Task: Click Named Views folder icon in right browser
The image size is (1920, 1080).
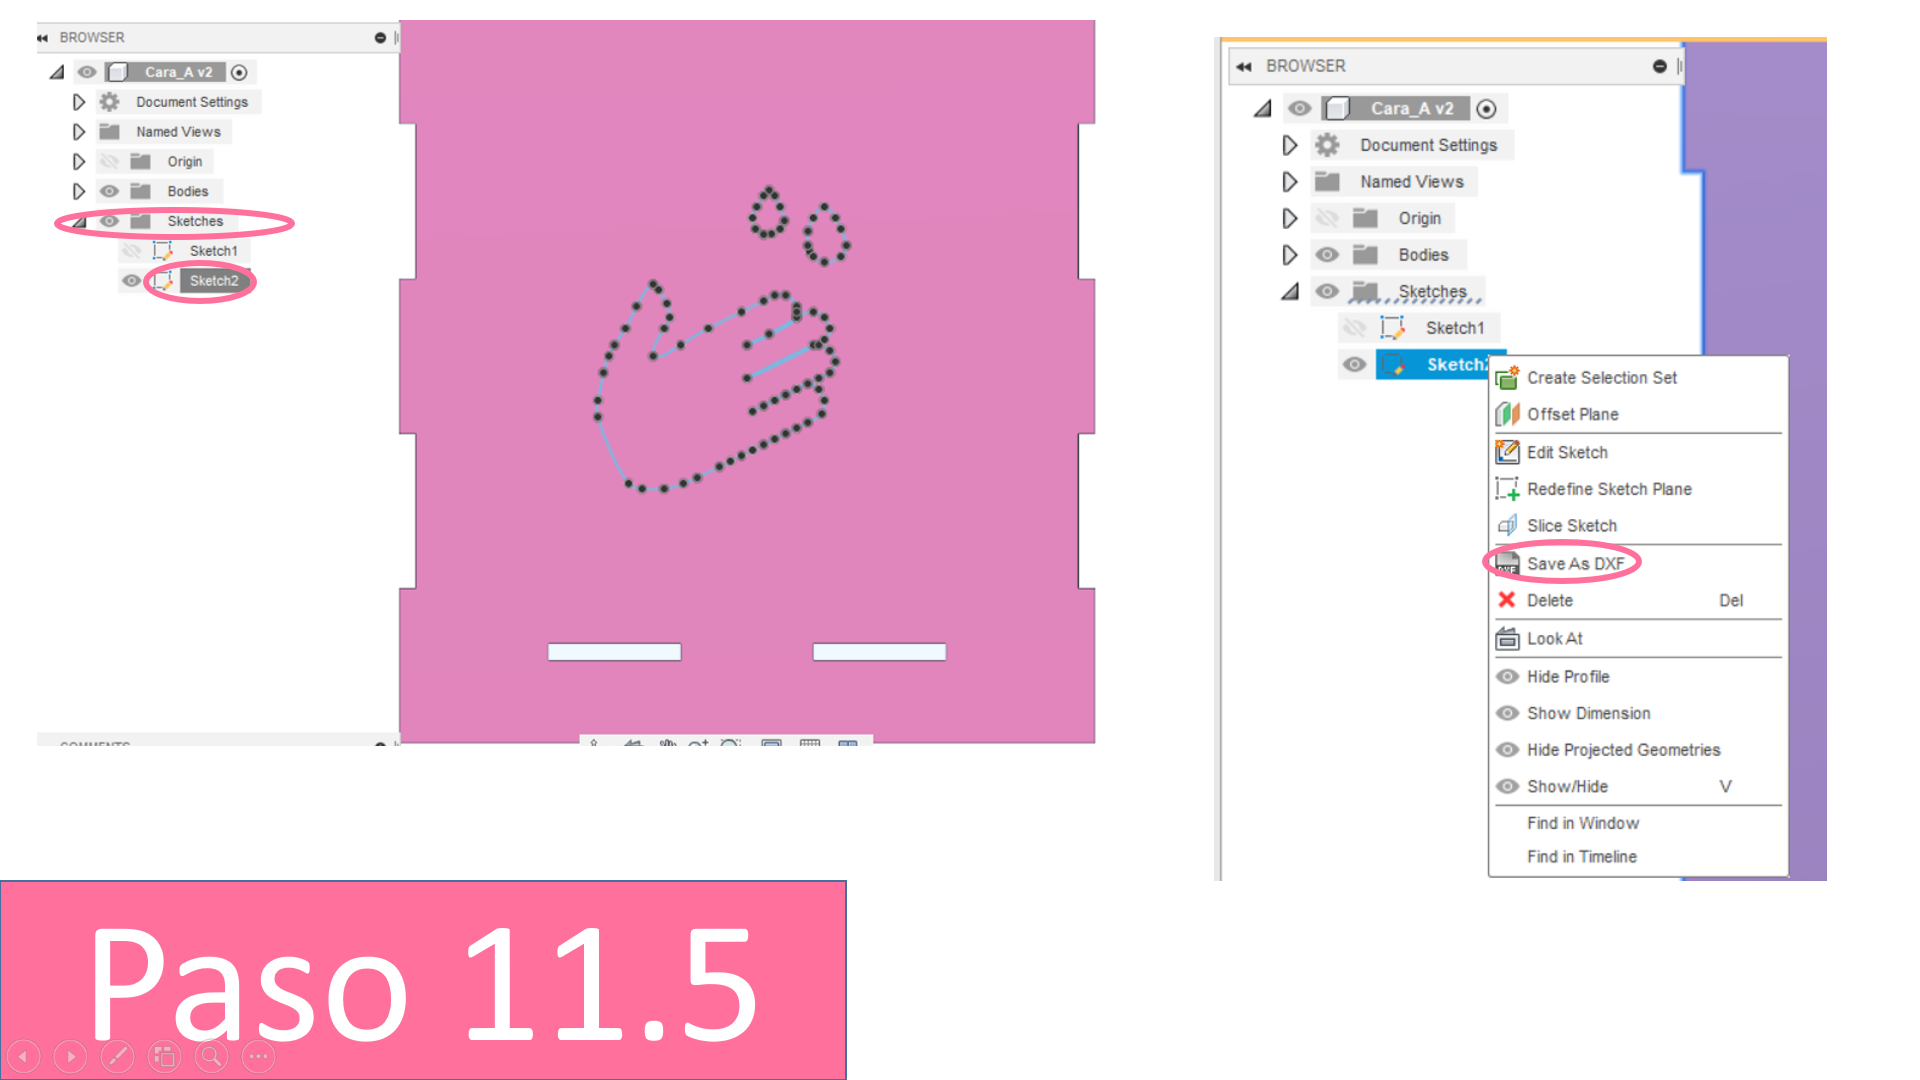Action: [1327, 182]
